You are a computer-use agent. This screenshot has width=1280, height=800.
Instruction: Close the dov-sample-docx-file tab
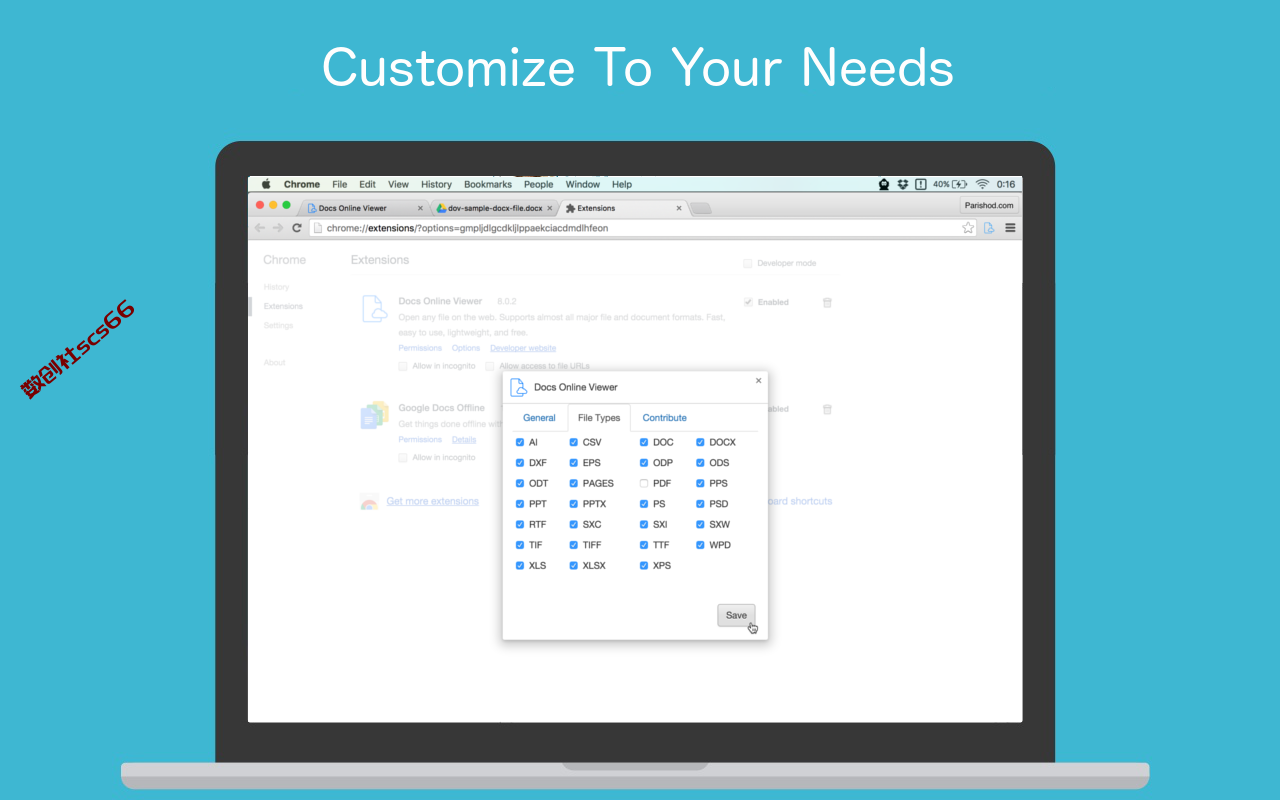549,208
